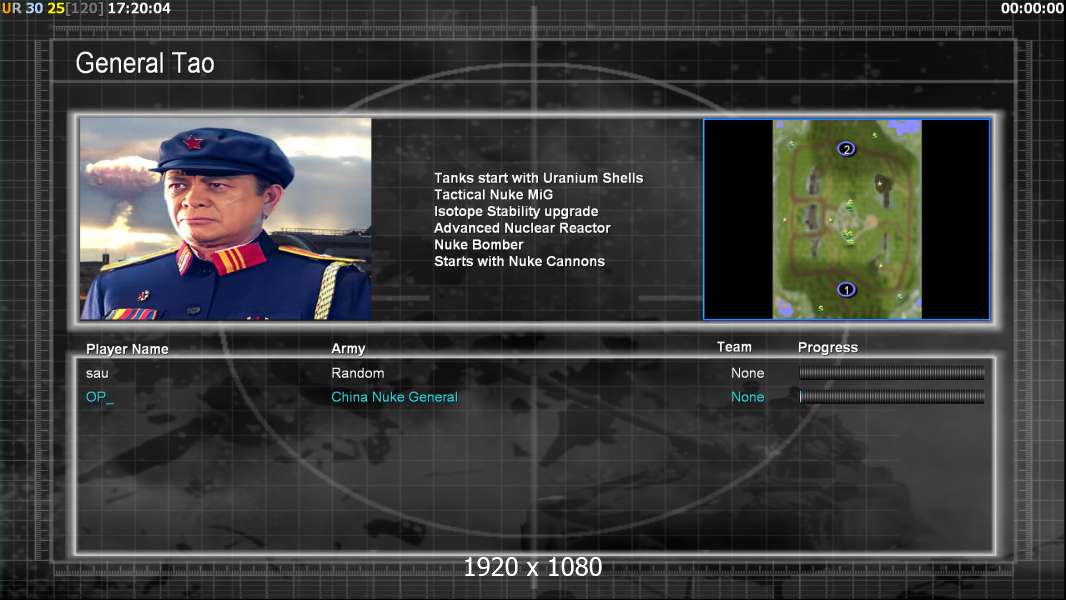This screenshot has width=1066, height=600.
Task: Click the 'General Tao' title text
Action: 145,63
